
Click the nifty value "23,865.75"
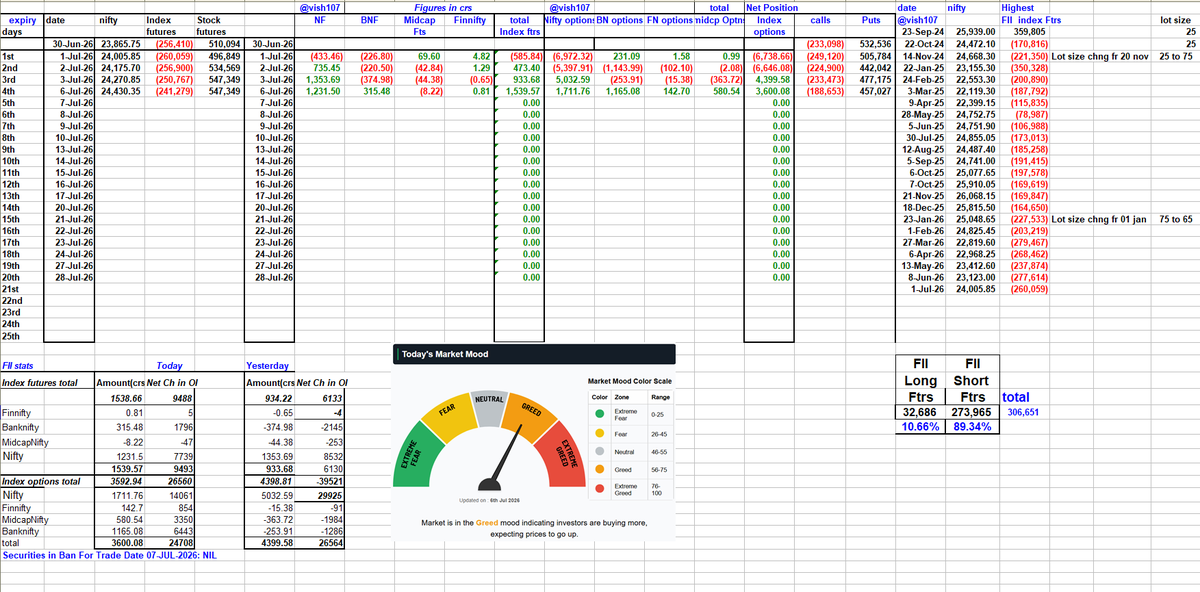click(x=119, y=44)
